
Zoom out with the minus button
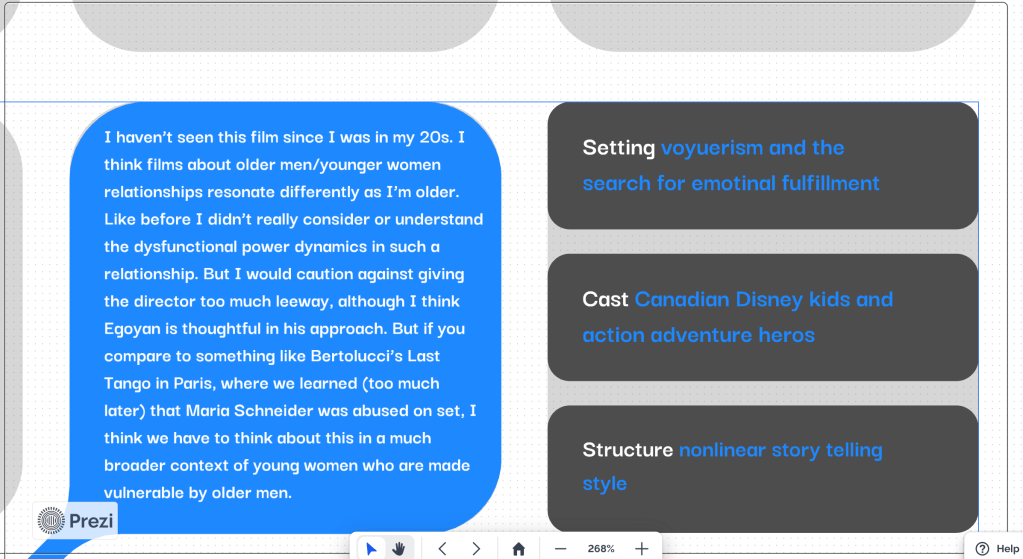click(x=561, y=548)
